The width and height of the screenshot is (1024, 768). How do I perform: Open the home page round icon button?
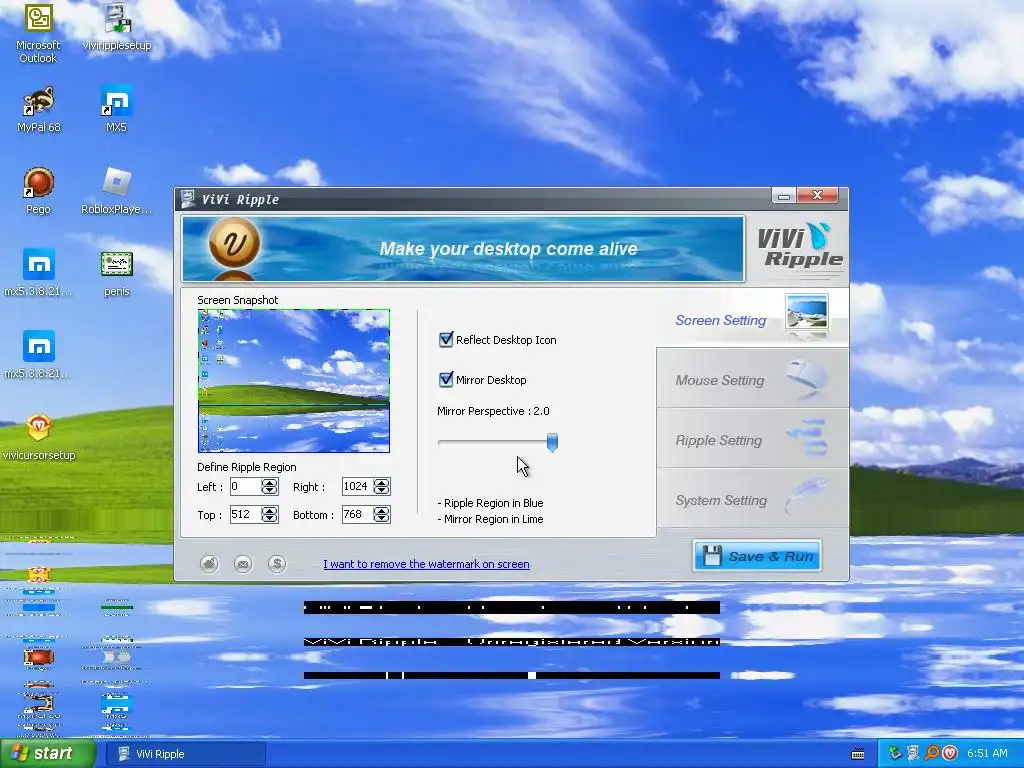209,563
